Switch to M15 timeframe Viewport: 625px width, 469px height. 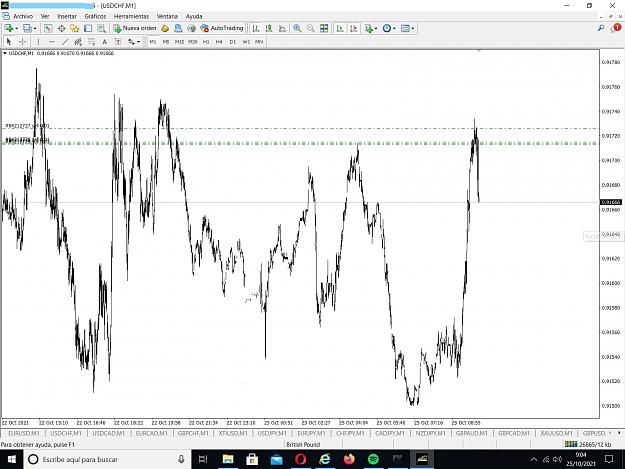[x=179, y=41]
